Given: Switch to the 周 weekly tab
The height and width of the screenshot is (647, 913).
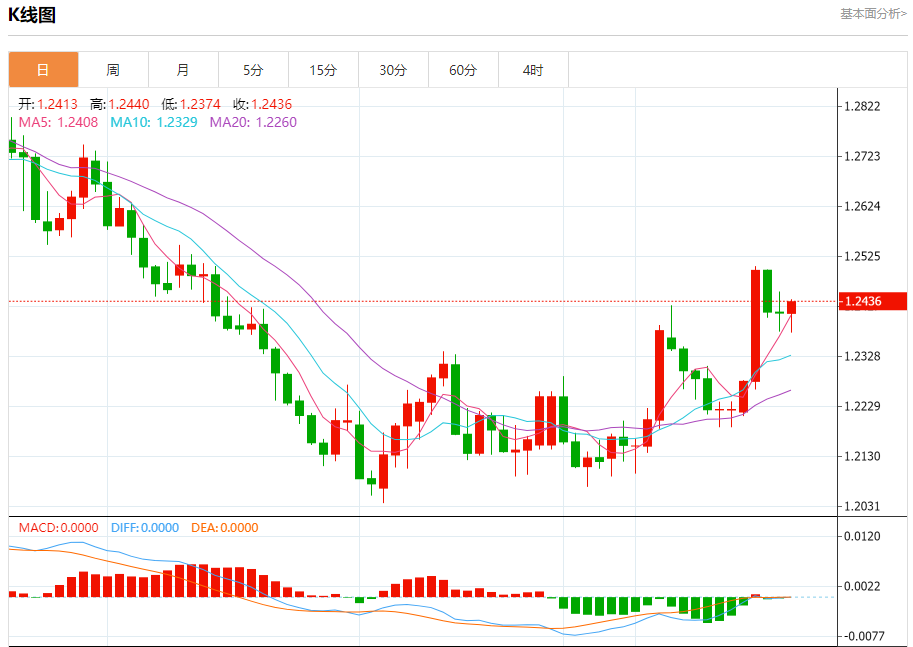Looking at the screenshot, I should 114,70.
